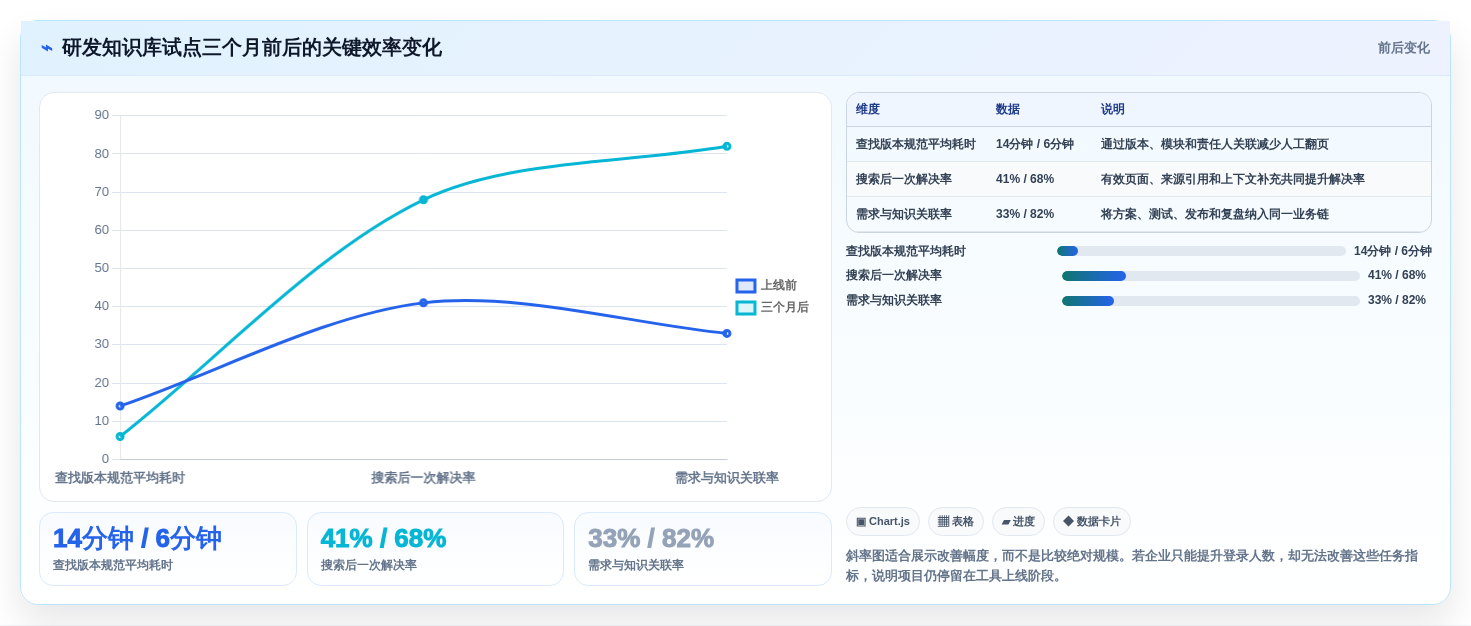Click the 上线前 data point at 41
The height and width of the screenshot is (626, 1471).
[x=423, y=303]
